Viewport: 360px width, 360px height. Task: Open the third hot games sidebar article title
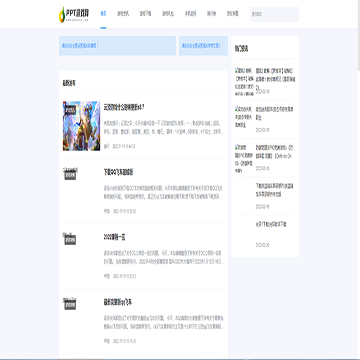coord(274,152)
